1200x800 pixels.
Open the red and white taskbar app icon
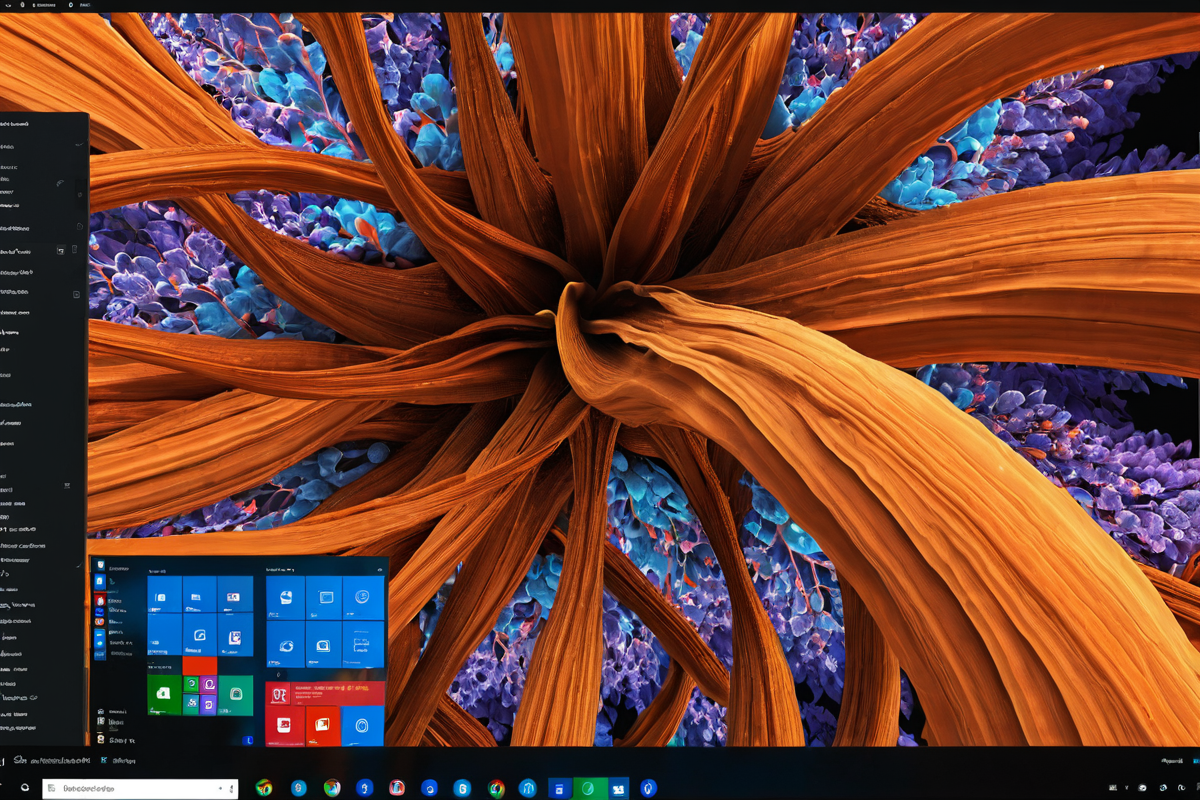[x=397, y=788]
